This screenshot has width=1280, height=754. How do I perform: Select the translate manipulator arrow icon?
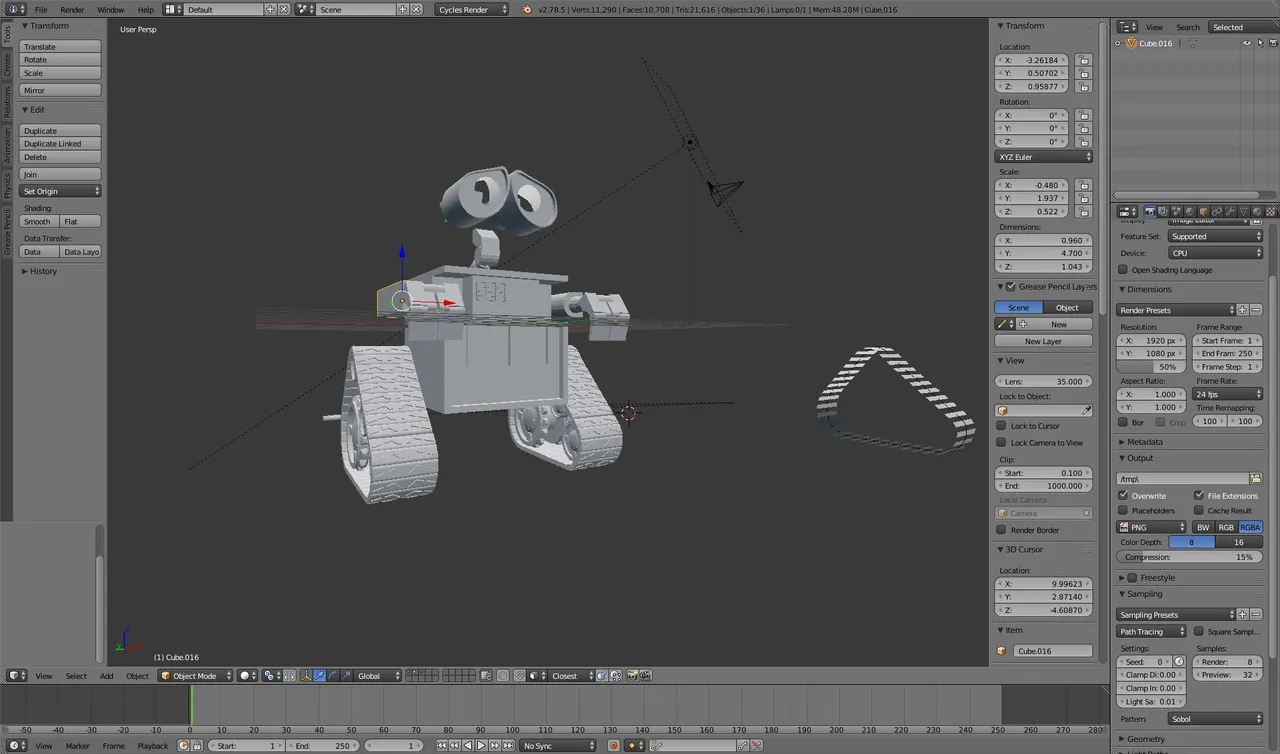click(319, 676)
